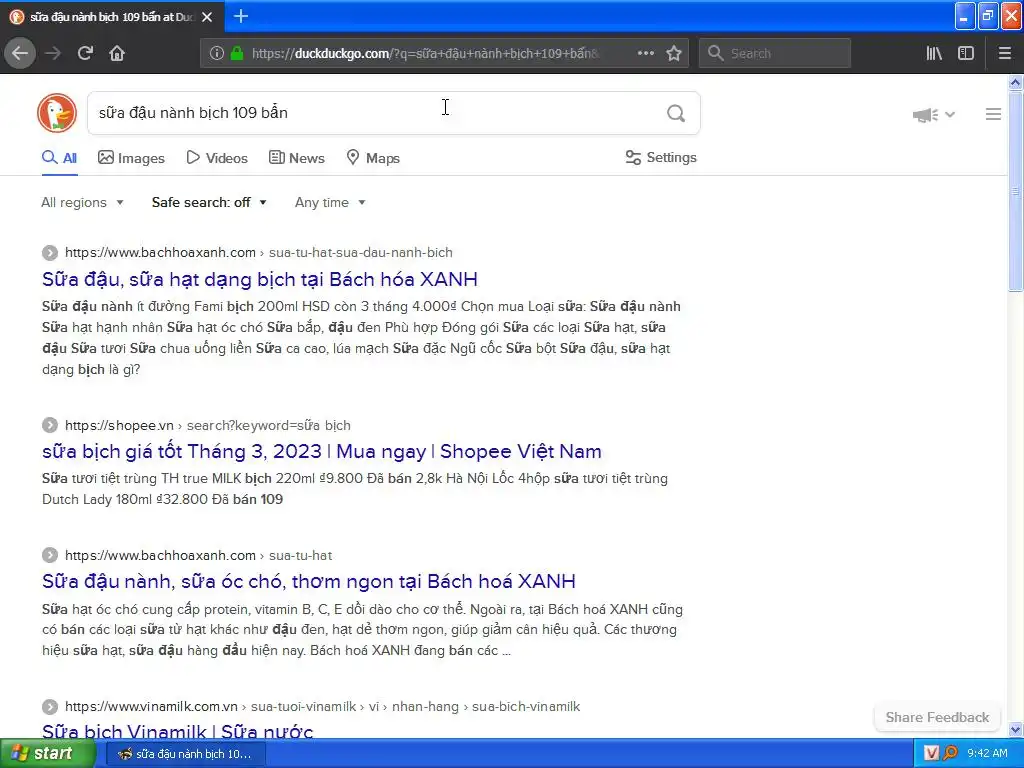Screen dimensions: 1024x768
Task: Open Sữa bịch Vinamilk result link
Action: [178, 731]
